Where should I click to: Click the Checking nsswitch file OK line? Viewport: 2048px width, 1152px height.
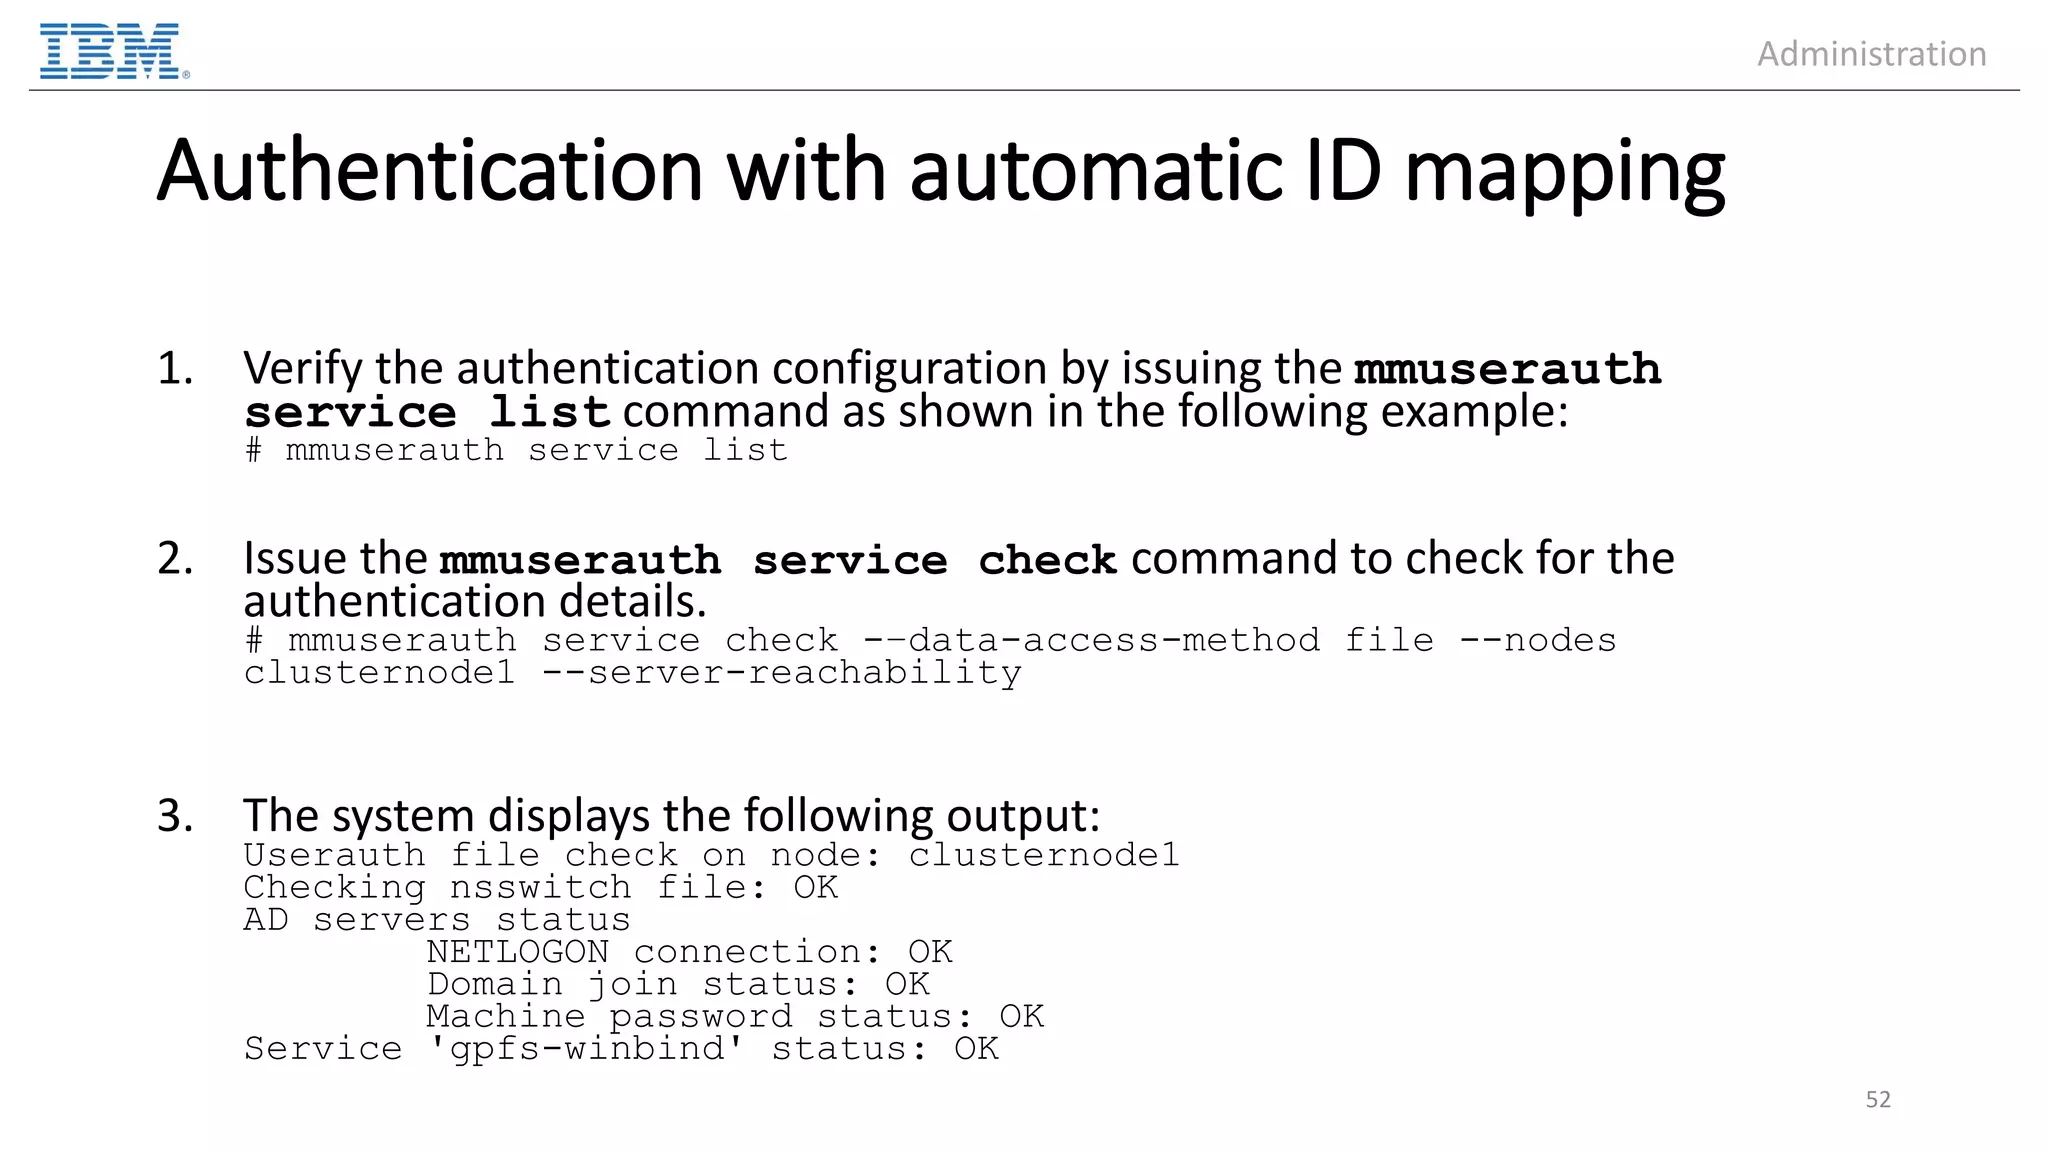point(540,888)
